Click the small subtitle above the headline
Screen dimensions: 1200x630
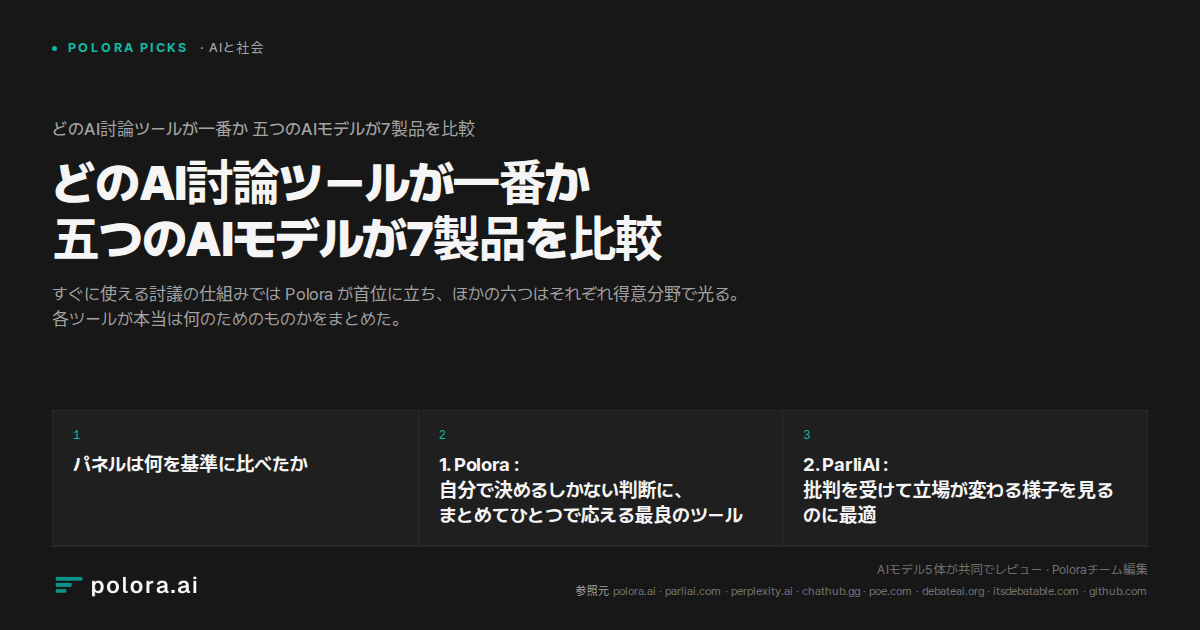tap(263, 129)
